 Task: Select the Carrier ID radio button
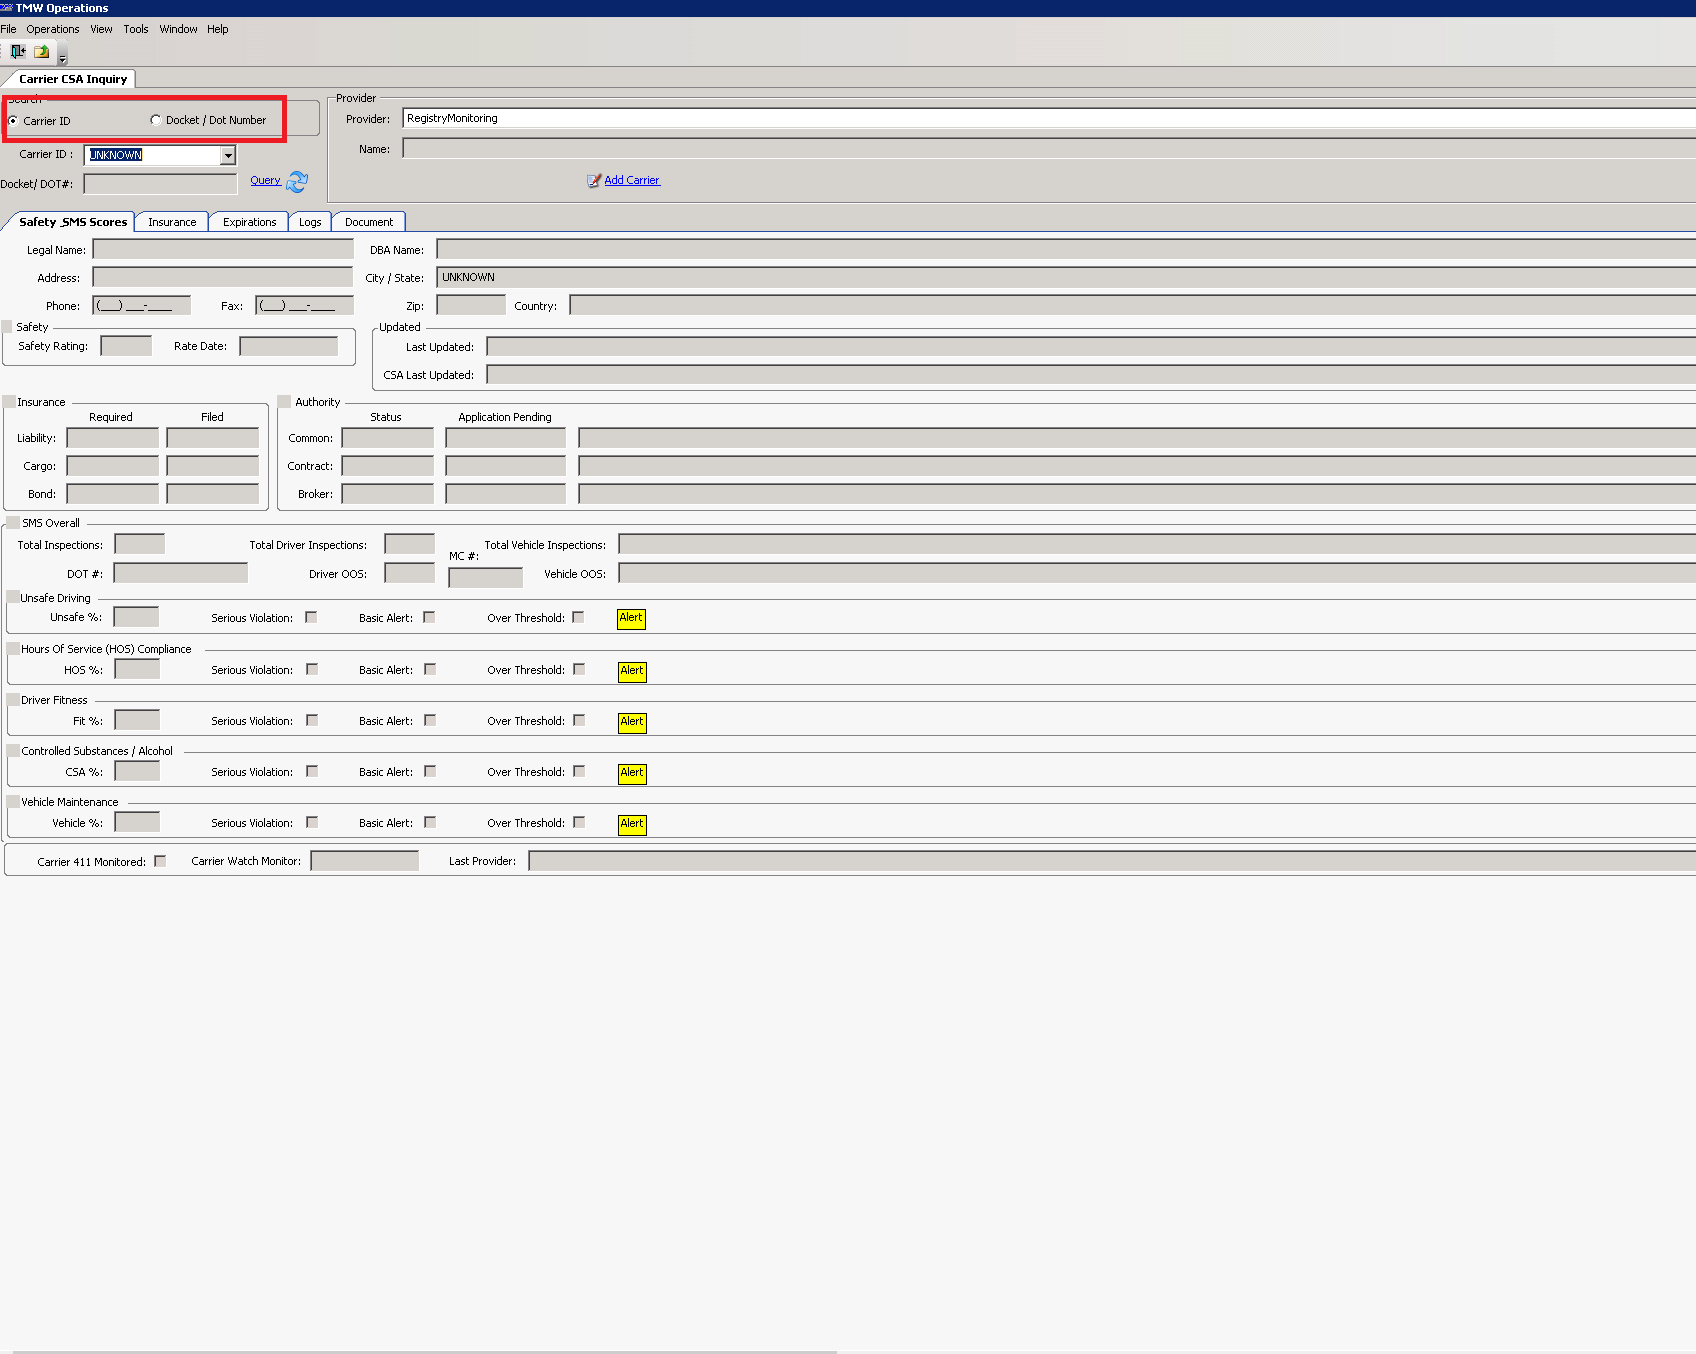13,121
